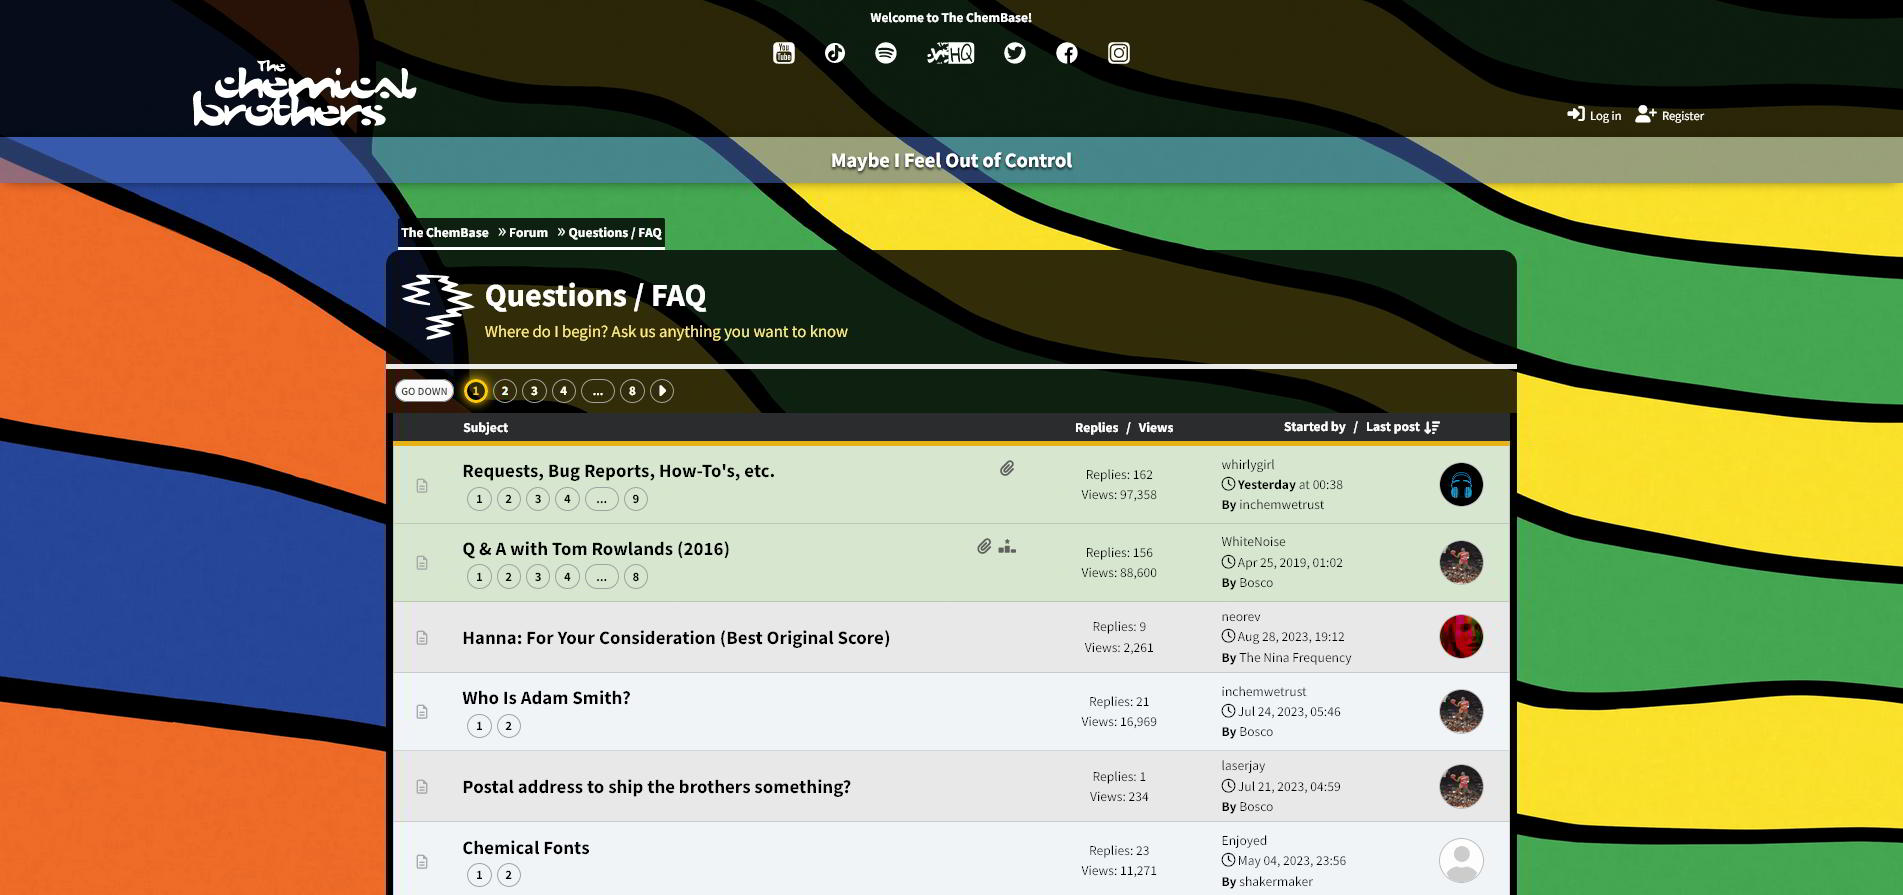The height and width of the screenshot is (895, 1903).
Task: Open the Facebook social icon
Action: coord(1067,53)
